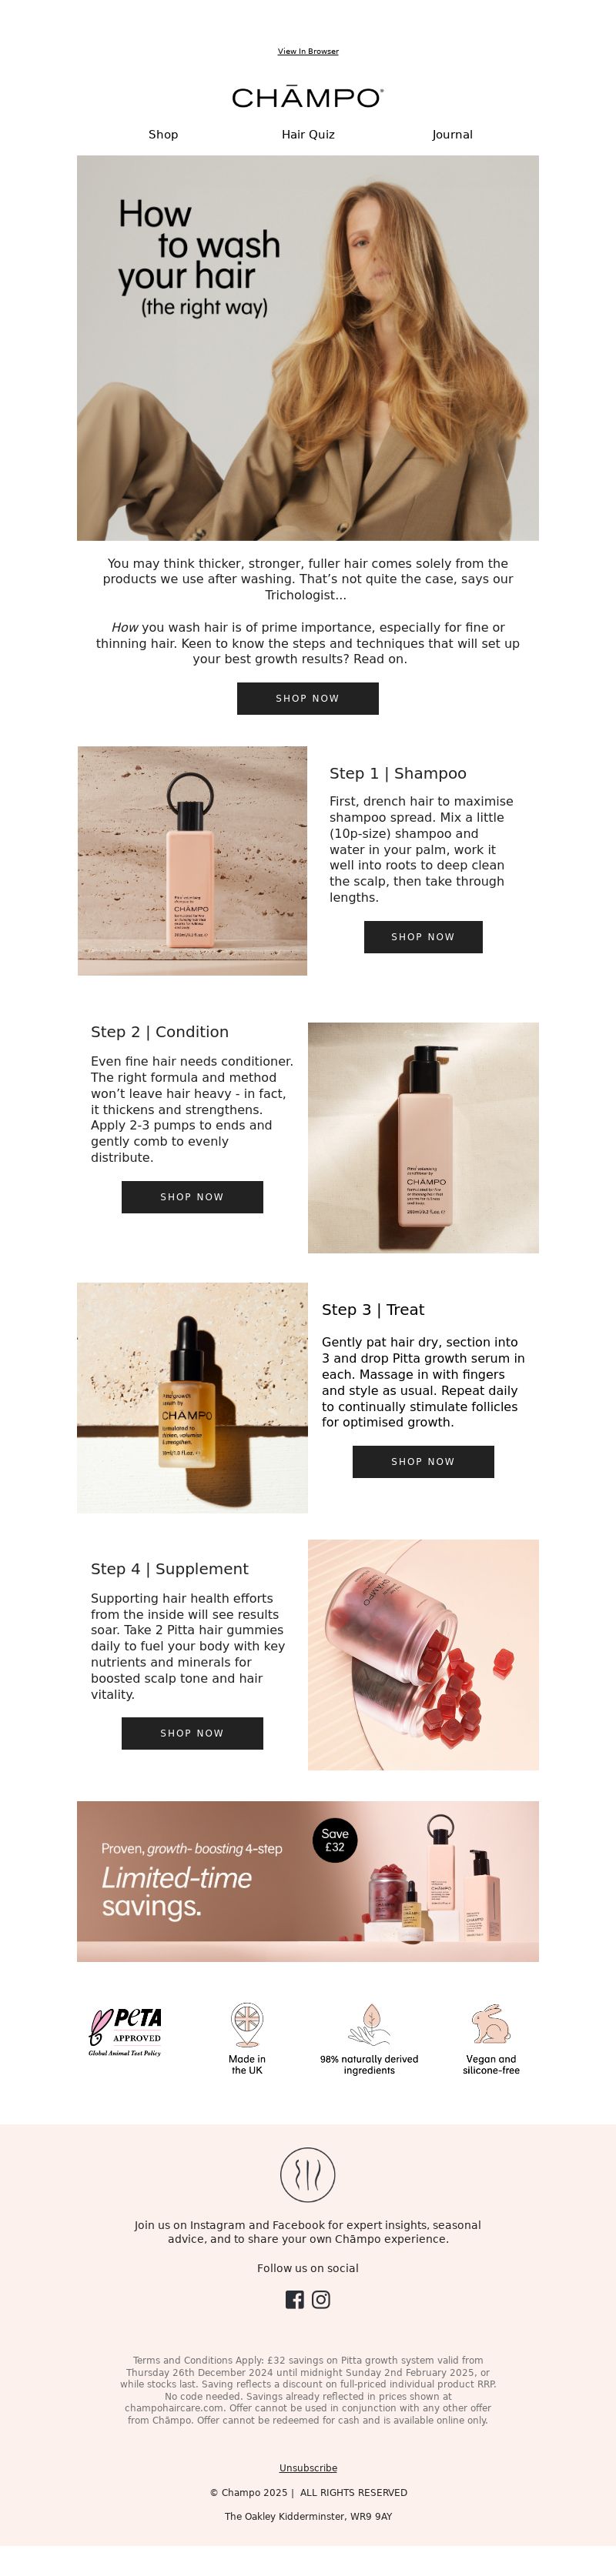Click the naturally derived ingredients hand icon
Image resolution: width=616 pixels, height=2576 pixels.
point(369,2025)
